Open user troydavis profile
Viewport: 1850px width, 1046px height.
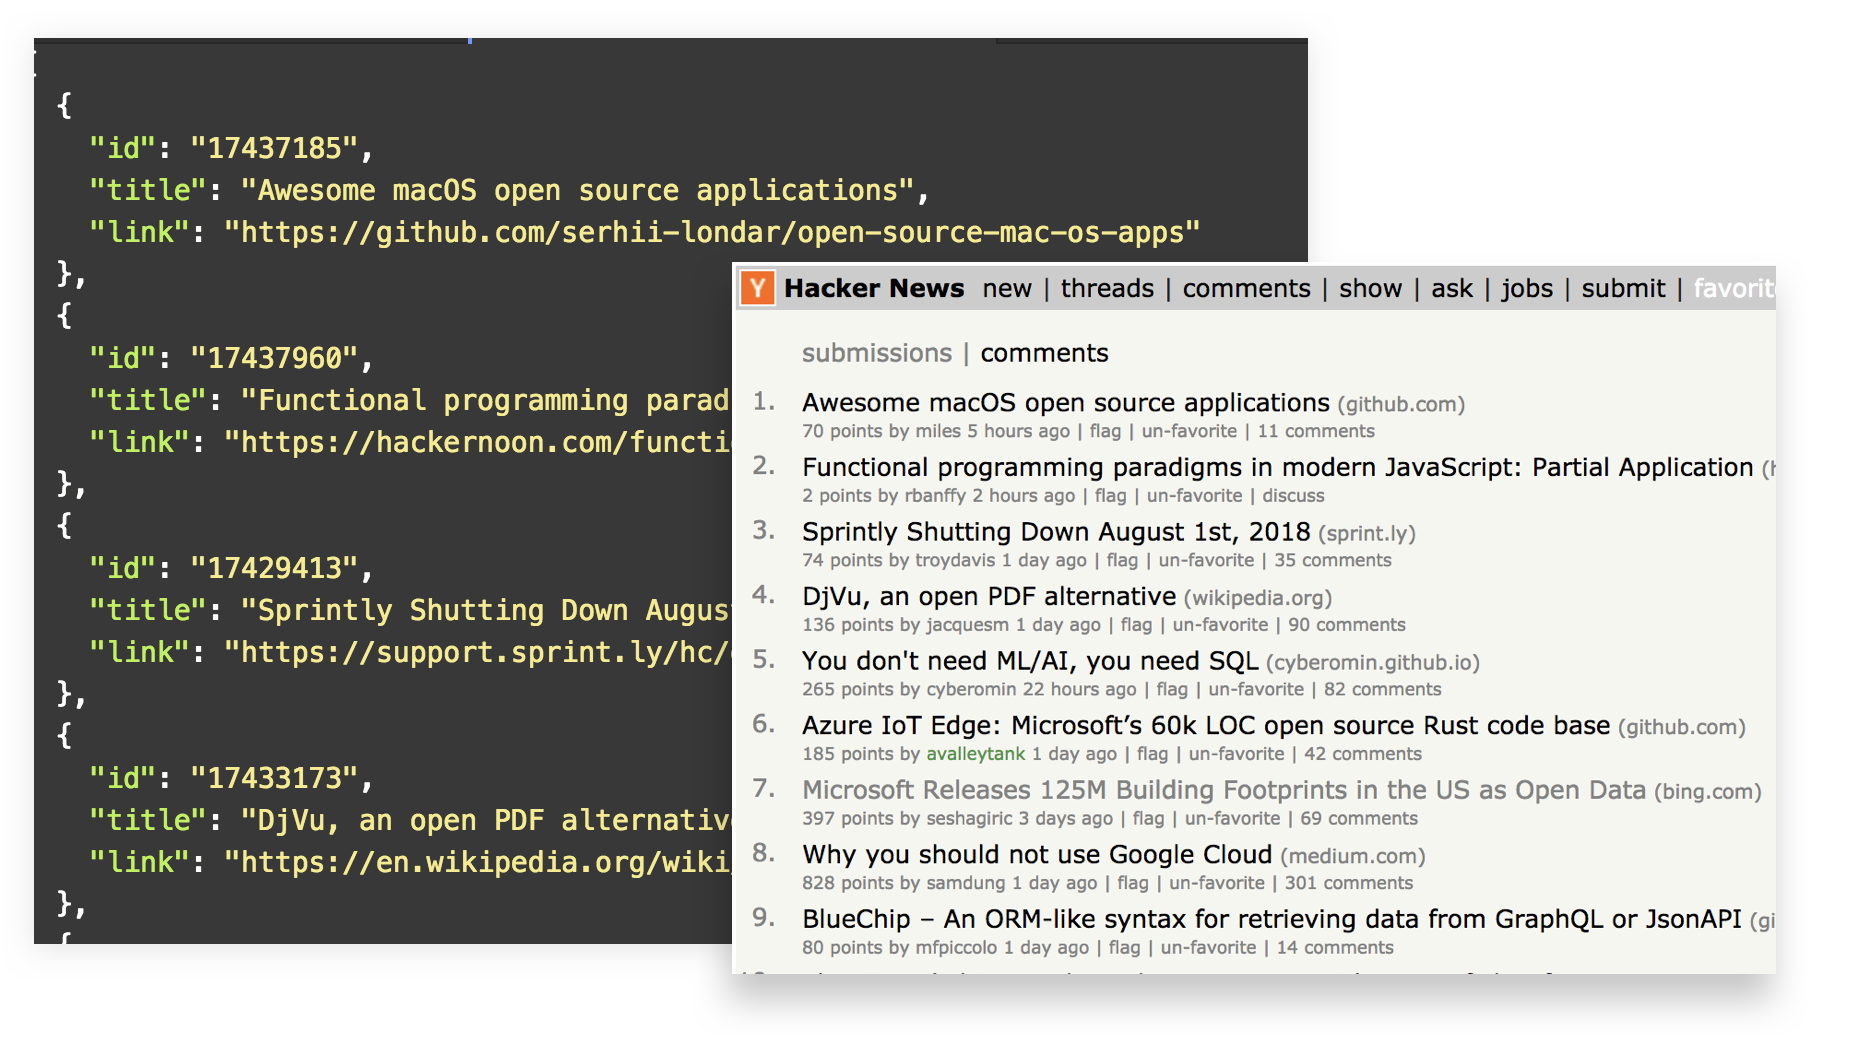[x=955, y=560]
